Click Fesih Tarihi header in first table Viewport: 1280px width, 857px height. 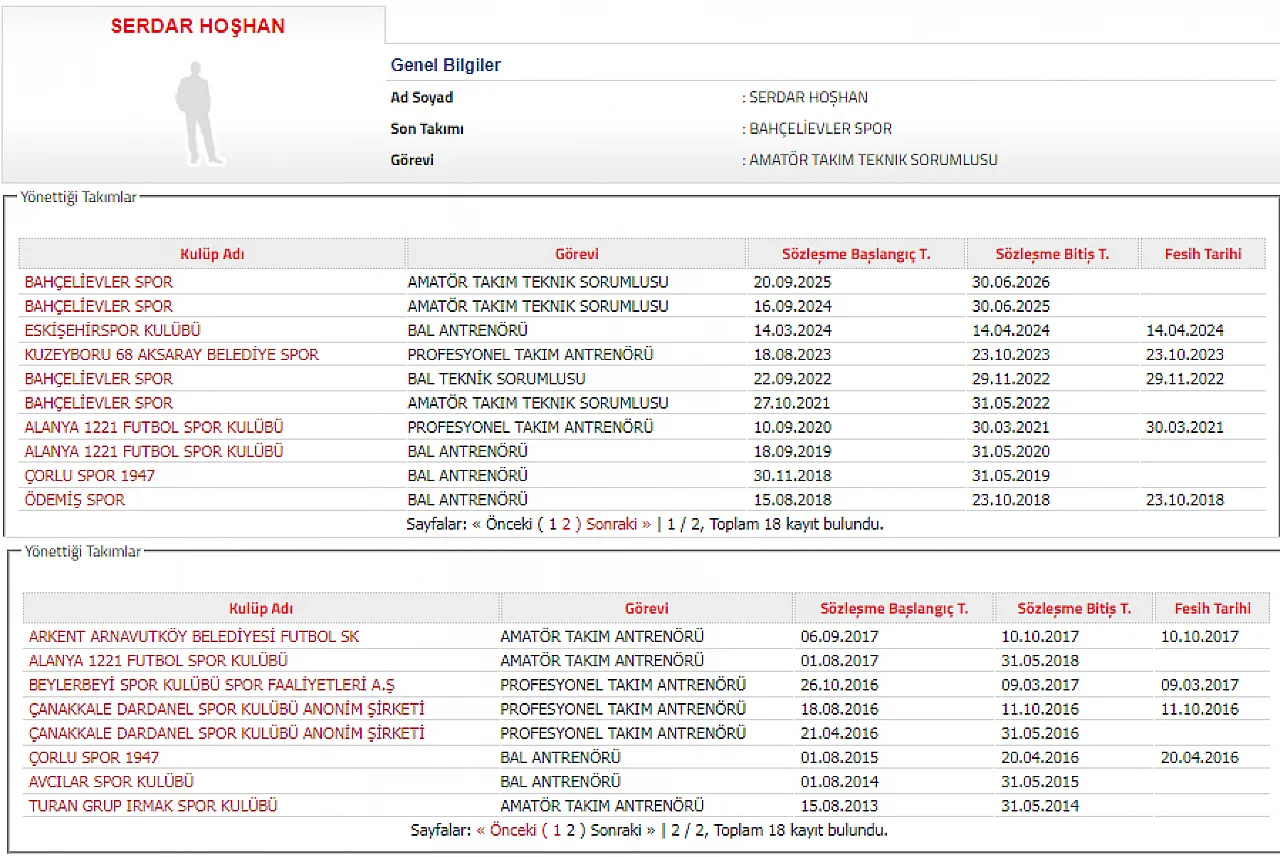click(1202, 254)
